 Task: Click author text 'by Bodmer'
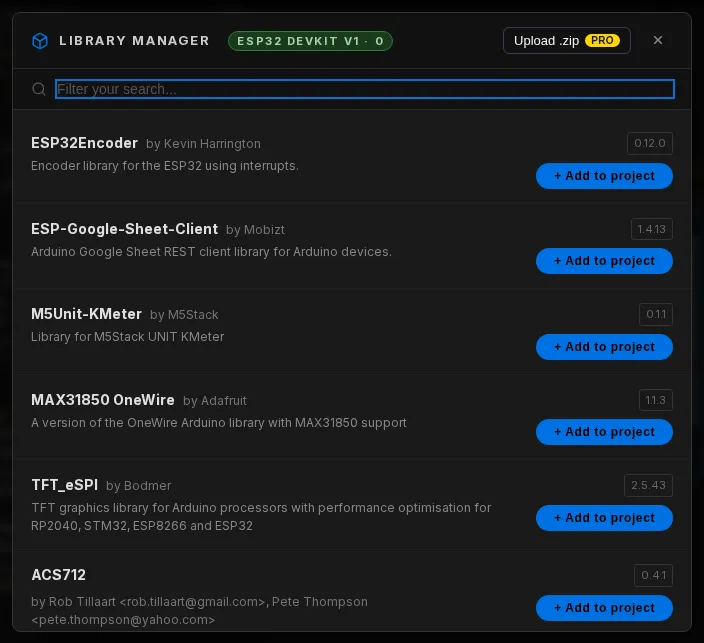[139, 486]
